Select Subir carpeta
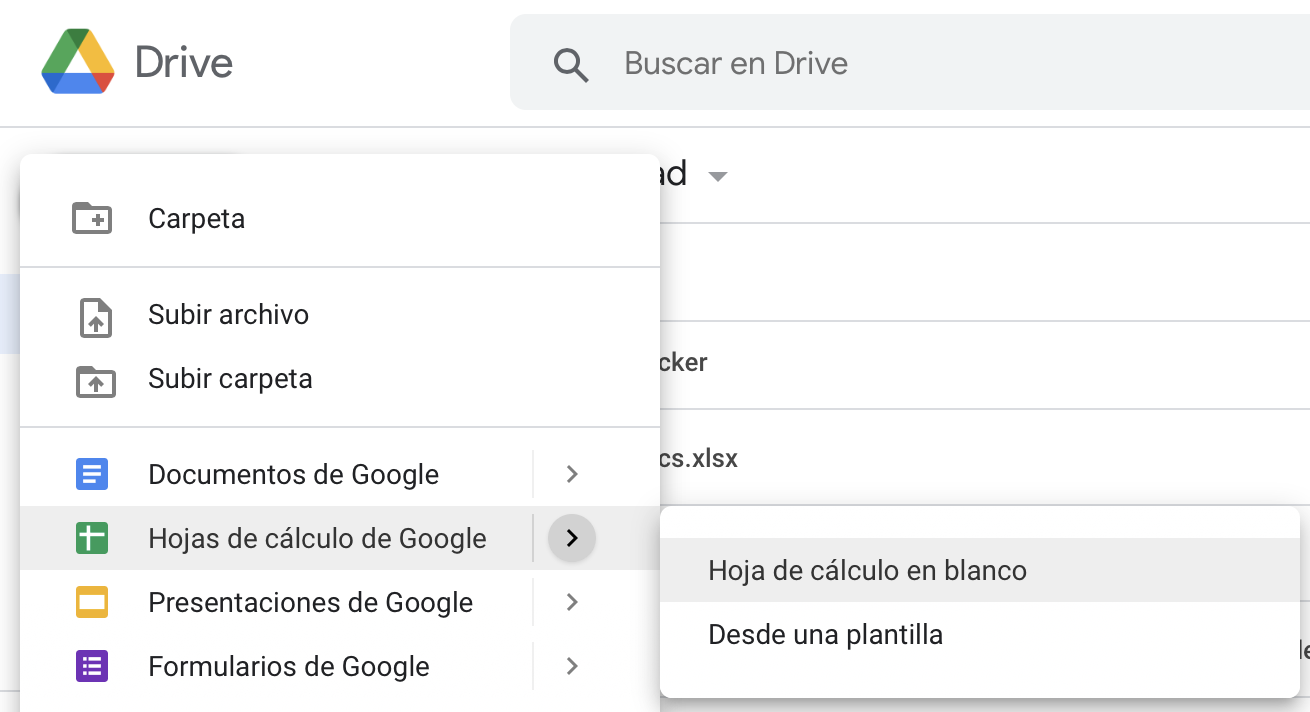This screenshot has height=712, width=1310. pos(230,378)
